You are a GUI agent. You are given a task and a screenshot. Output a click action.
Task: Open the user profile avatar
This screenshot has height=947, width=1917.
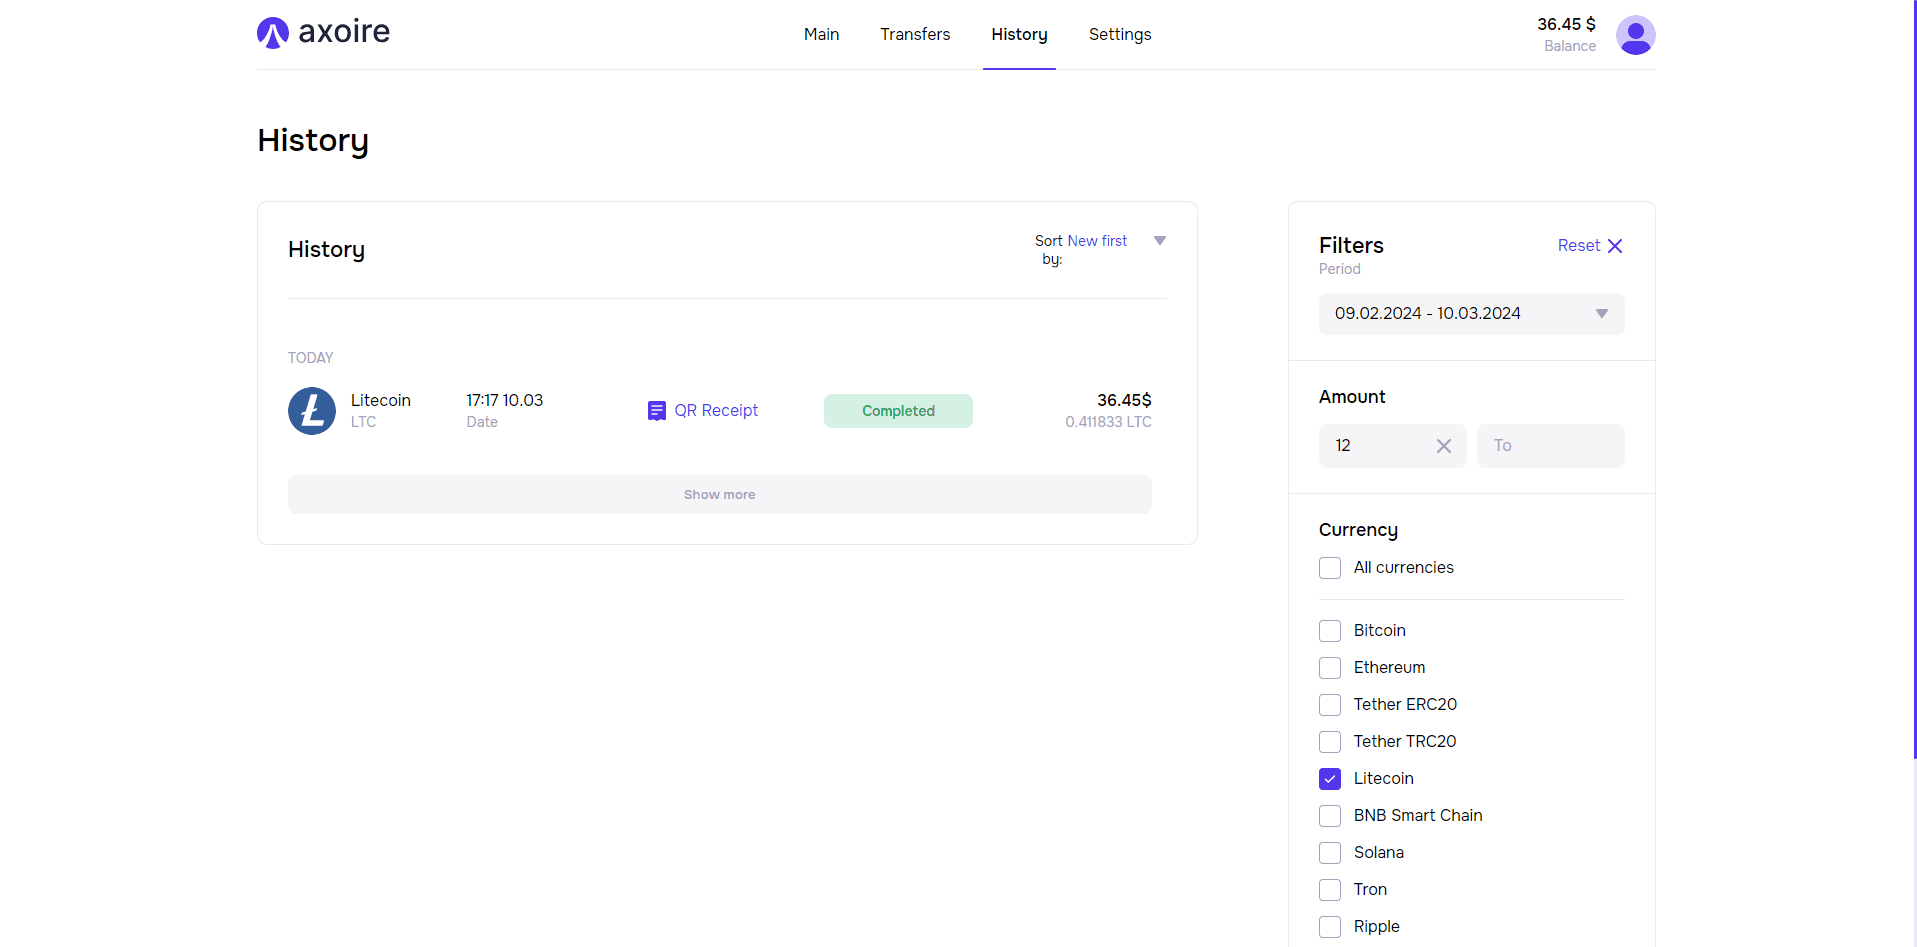tap(1635, 35)
